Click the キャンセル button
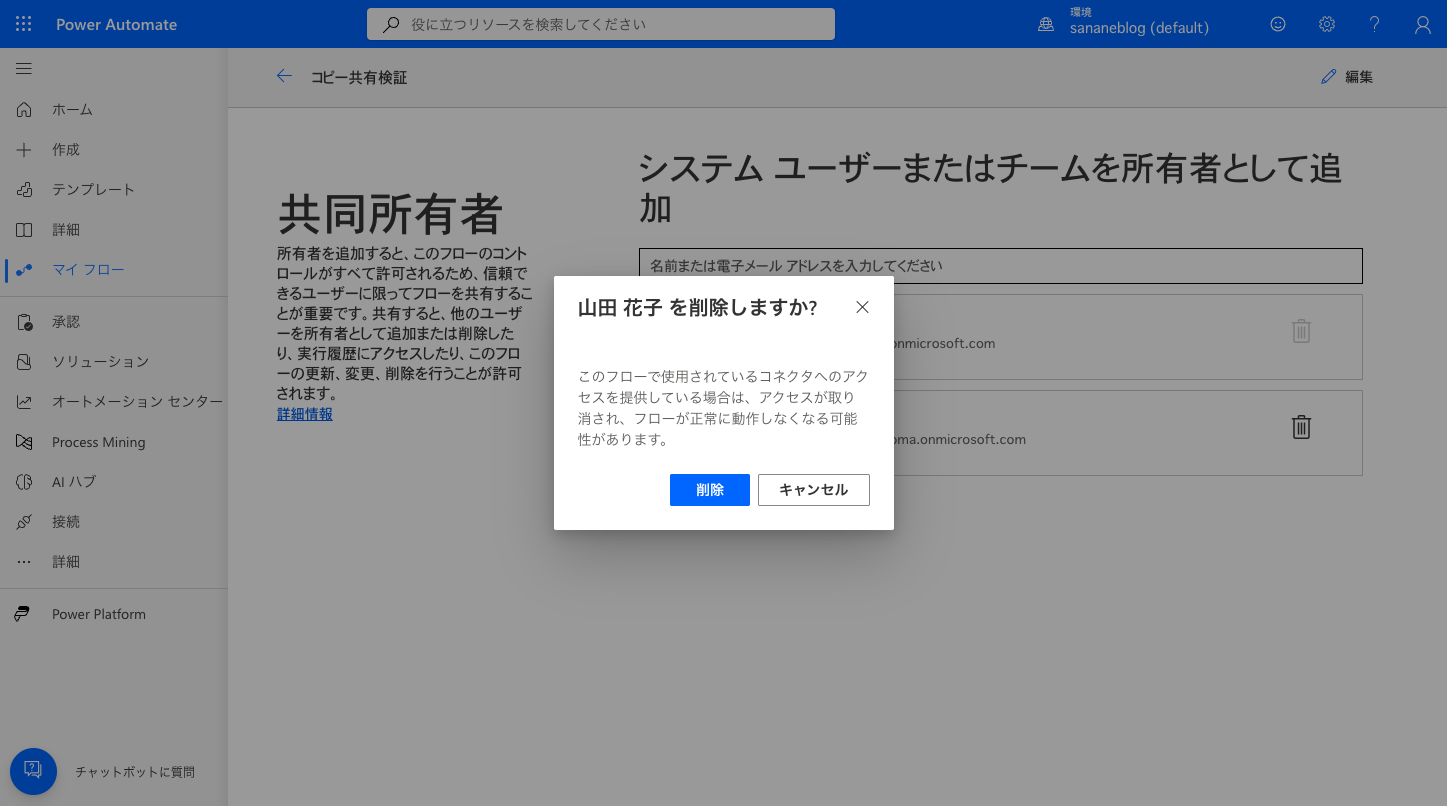 pos(814,490)
